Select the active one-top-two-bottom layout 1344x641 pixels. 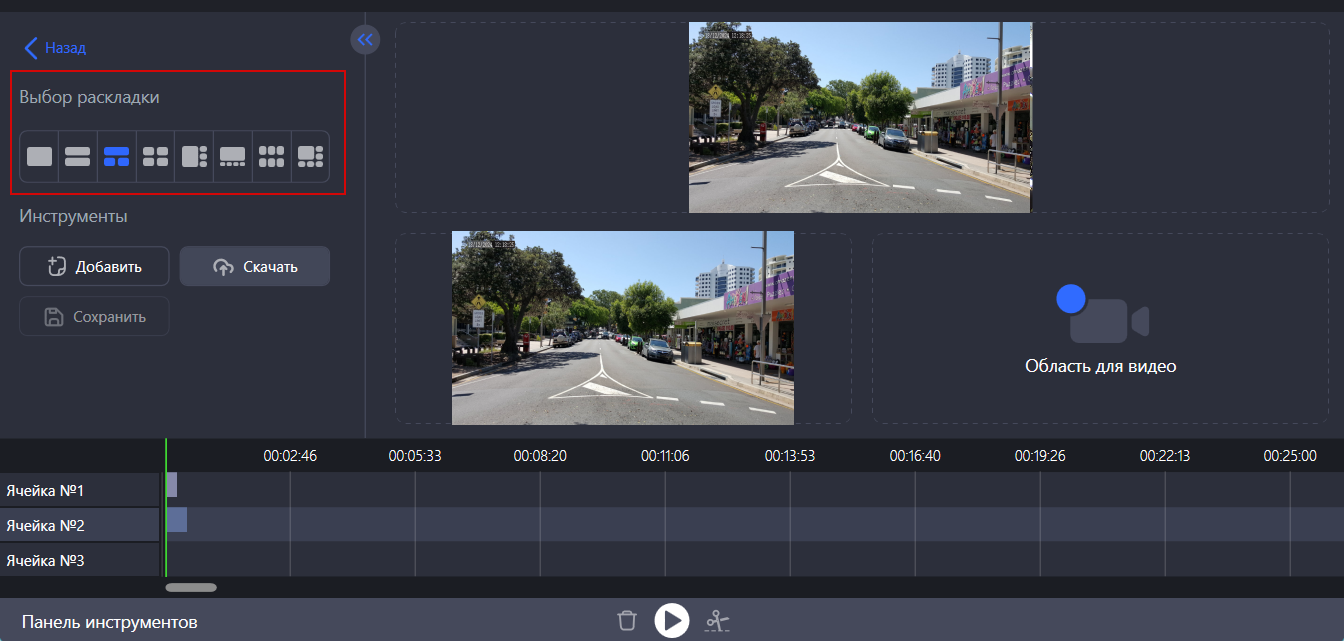tap(117, 156)
